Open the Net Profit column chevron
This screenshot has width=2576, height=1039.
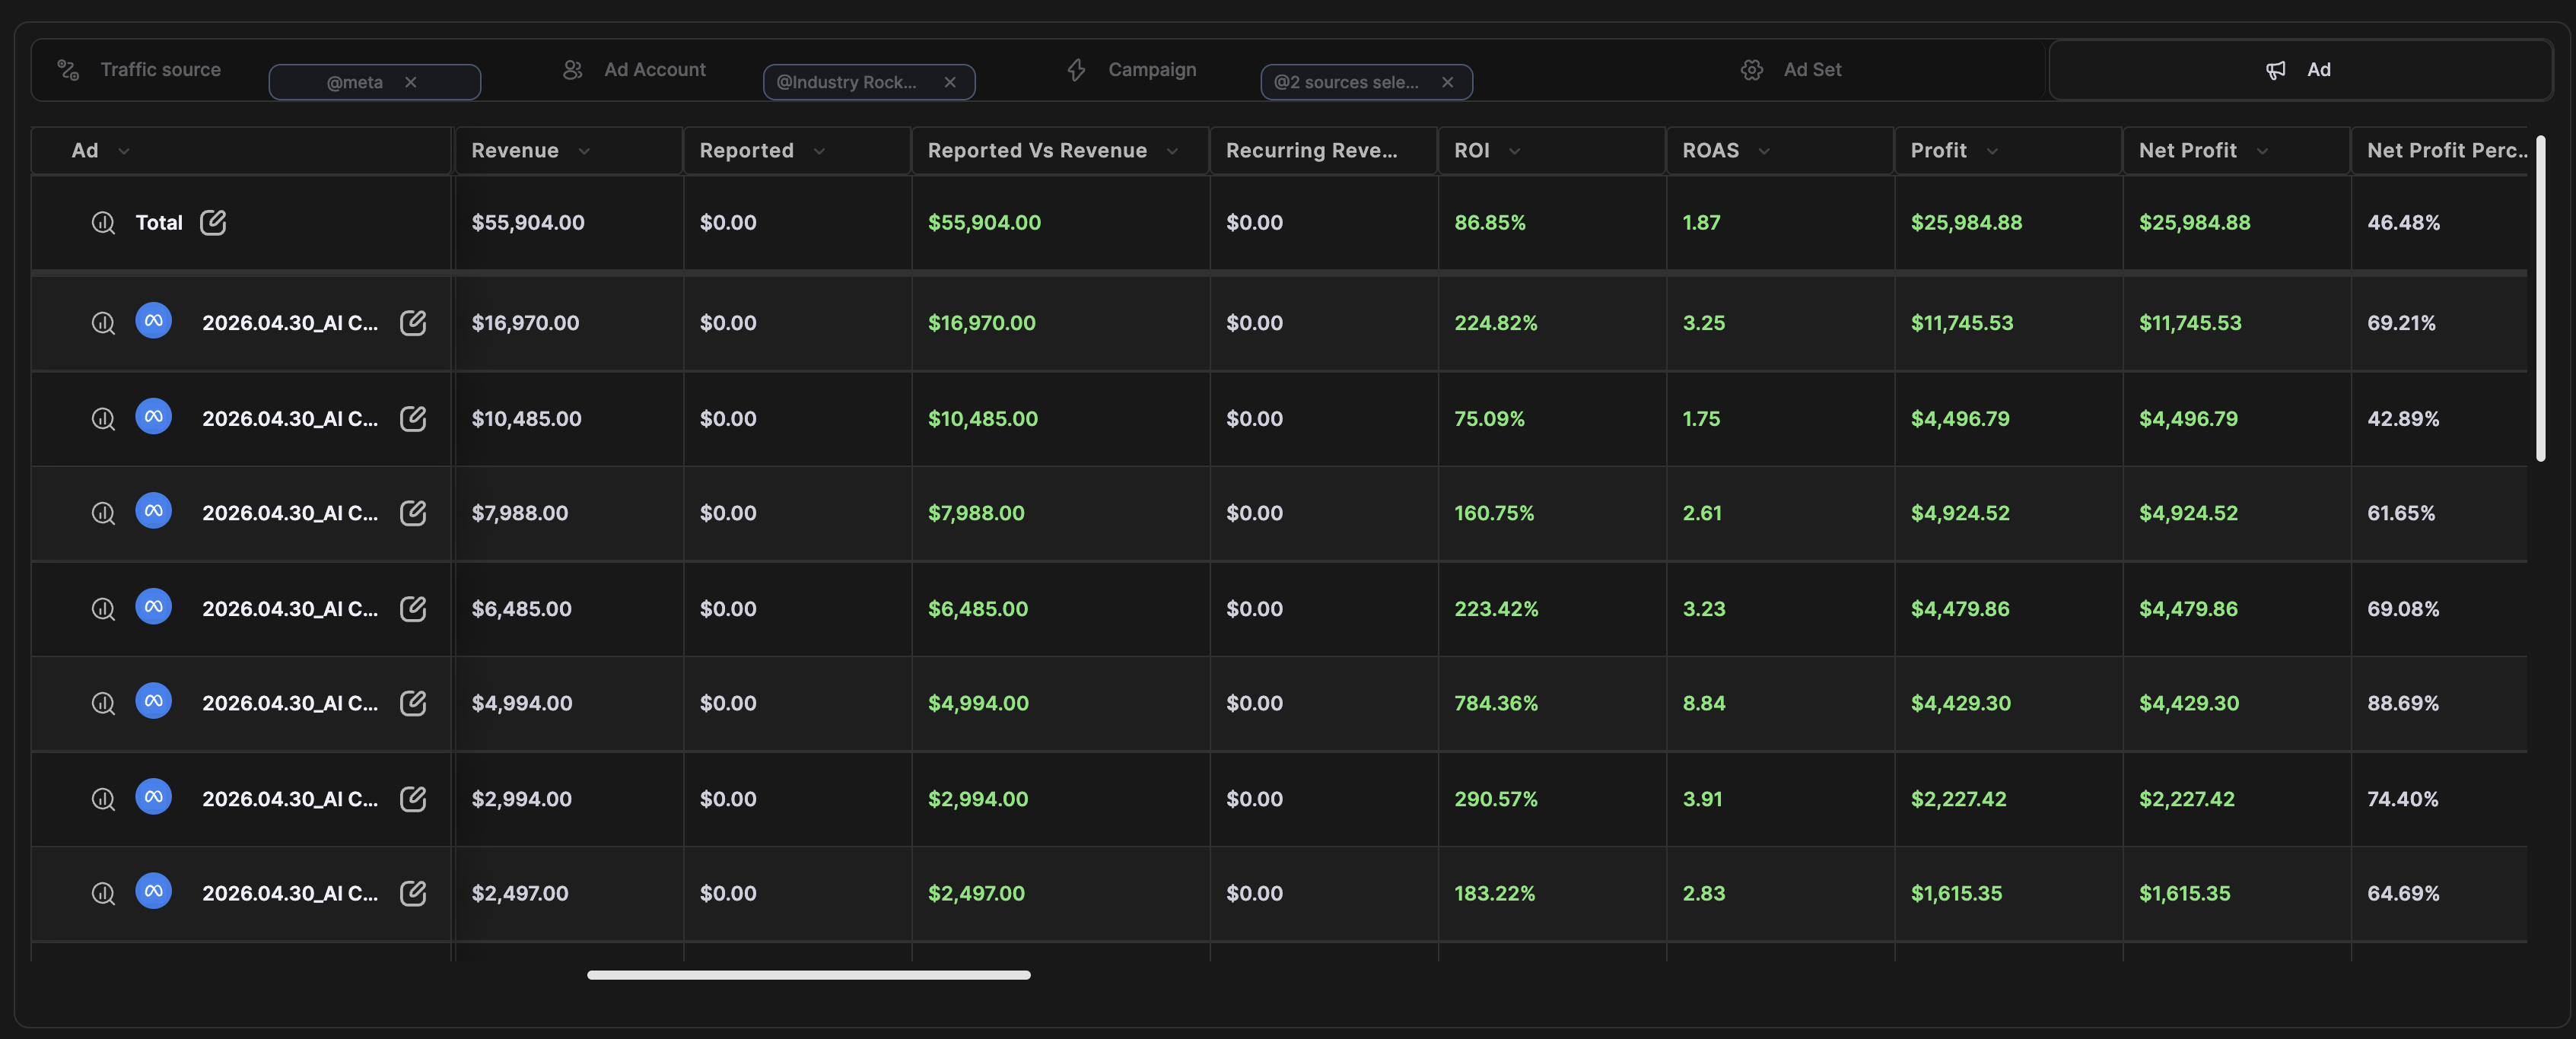[2262, 151]
